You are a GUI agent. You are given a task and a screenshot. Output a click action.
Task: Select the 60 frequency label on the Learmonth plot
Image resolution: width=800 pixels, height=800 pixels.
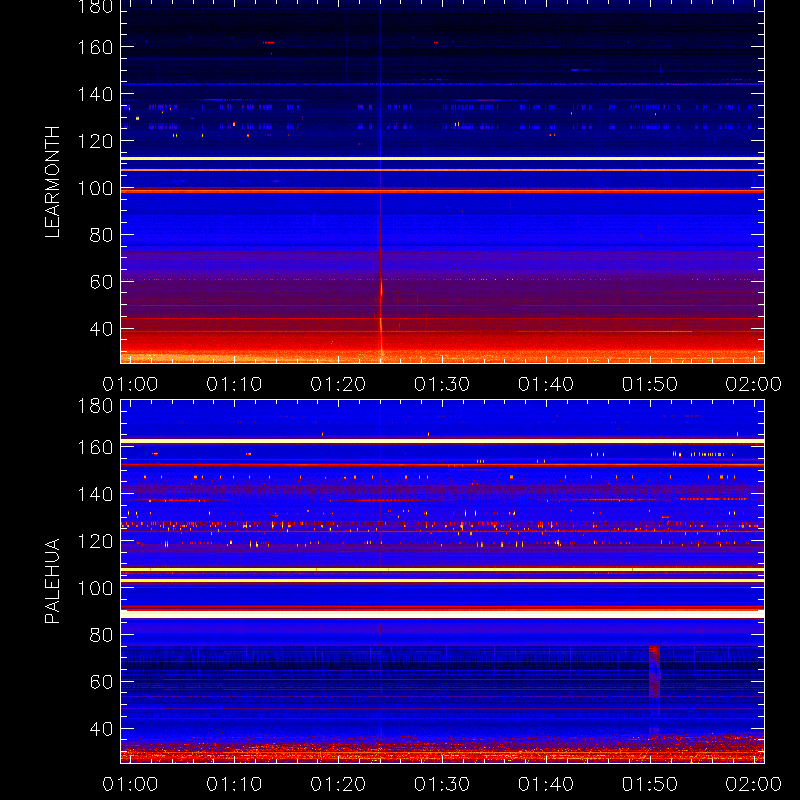coord(101,282)
